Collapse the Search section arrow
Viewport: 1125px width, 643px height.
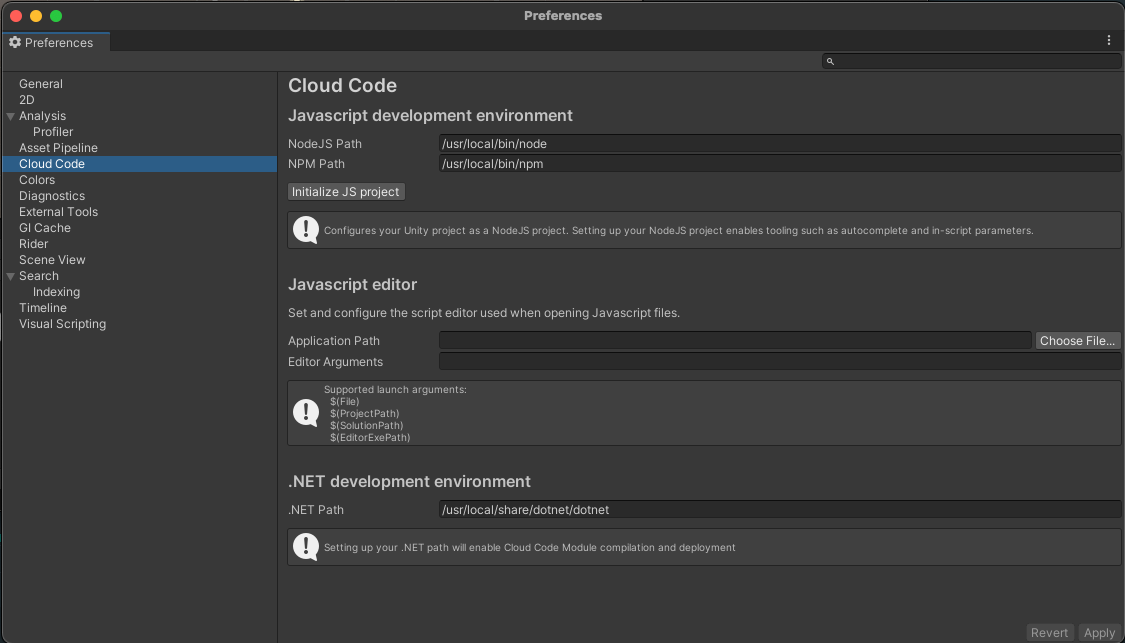click(10, 276)
